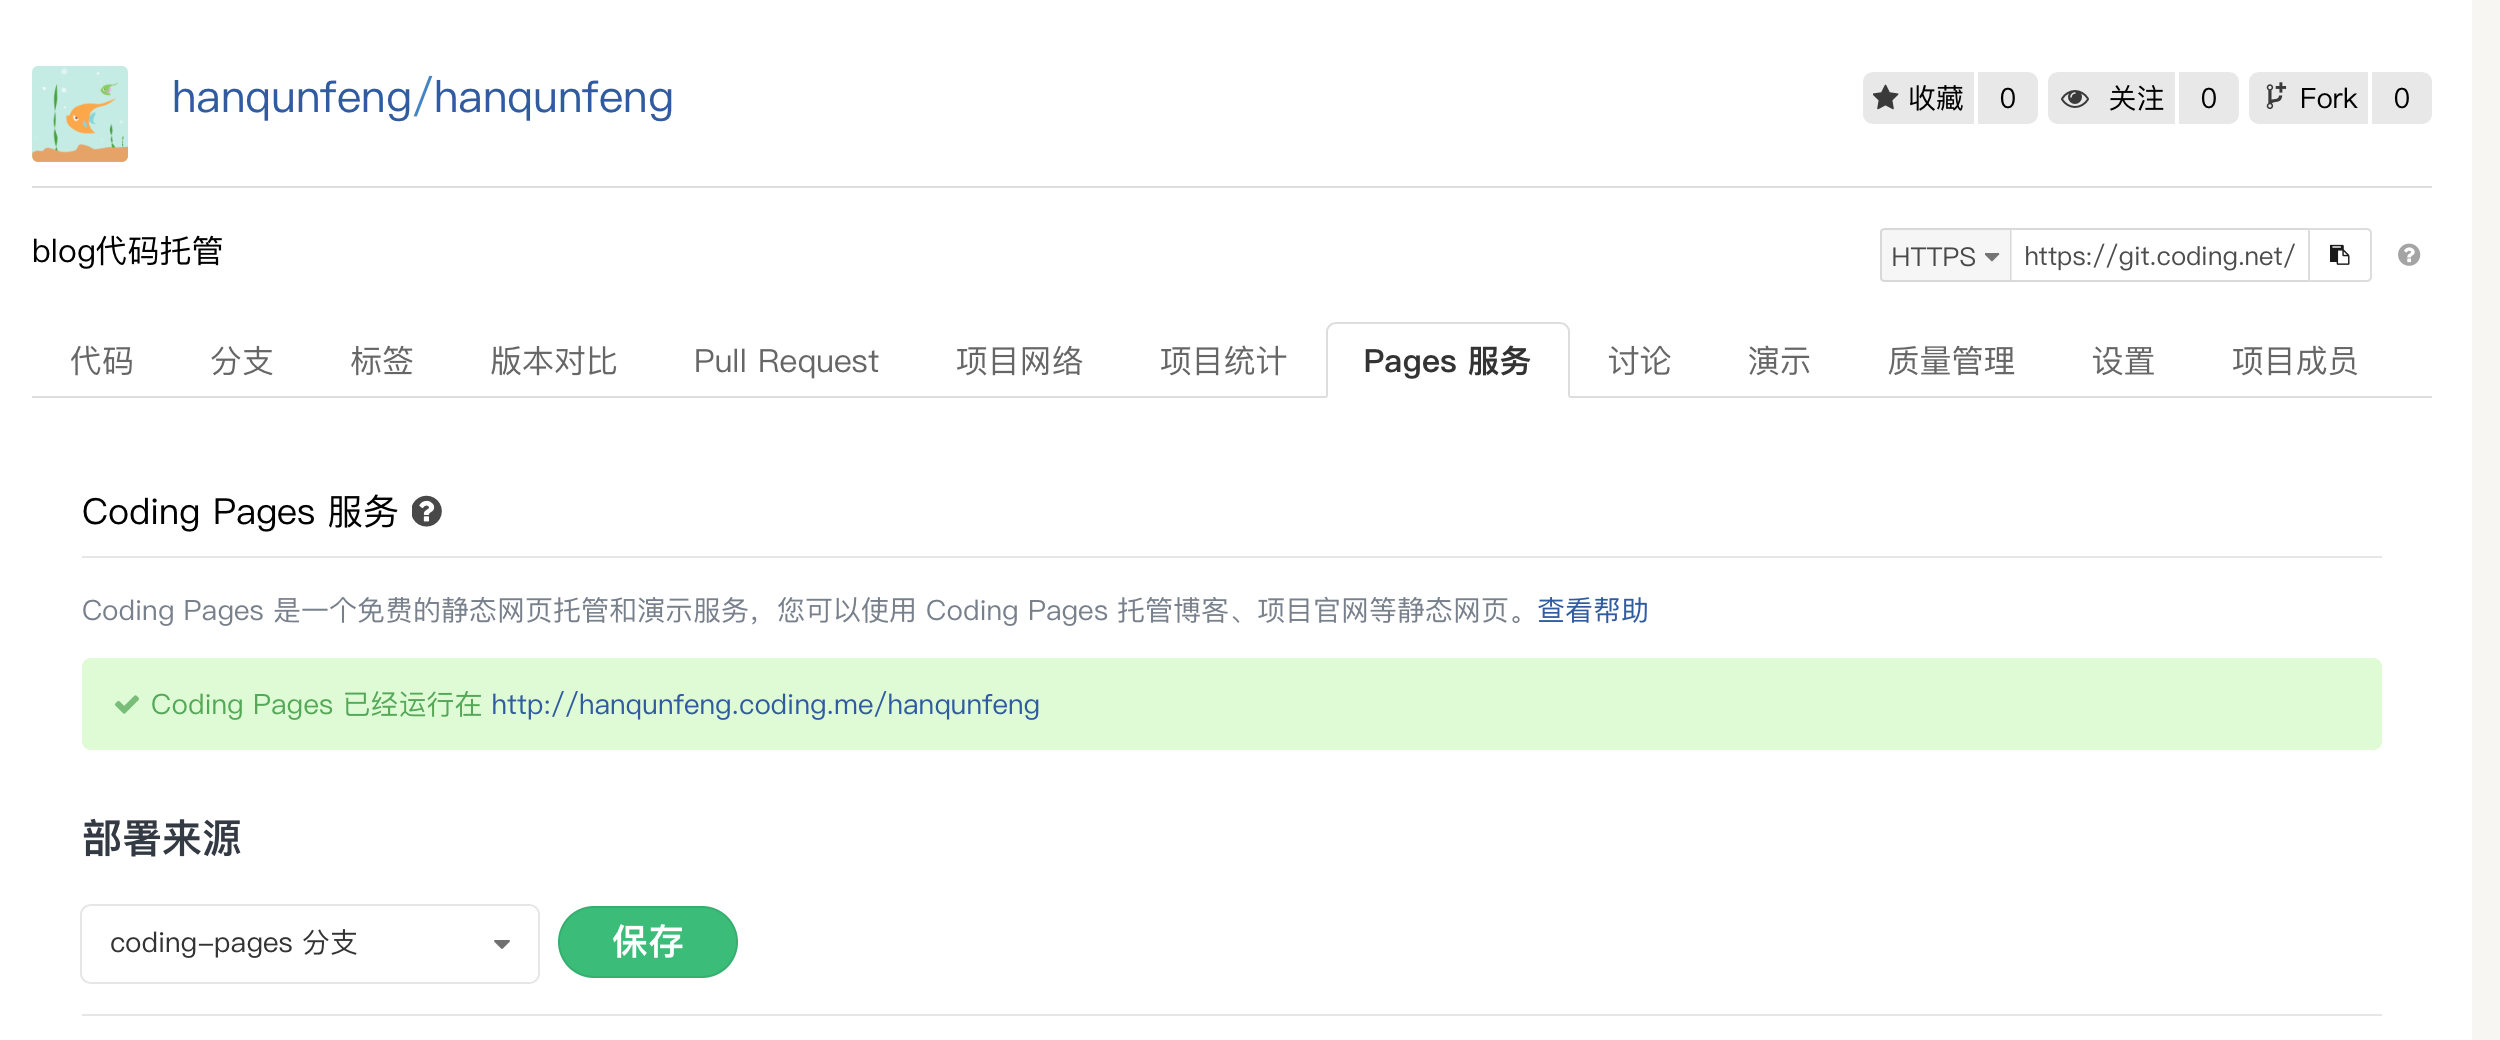Visit the hanqunfeng.coding.me/hanqunfeng pages link
The height and width of the screenshot is (1040, 2500).
tap(765, 705)
